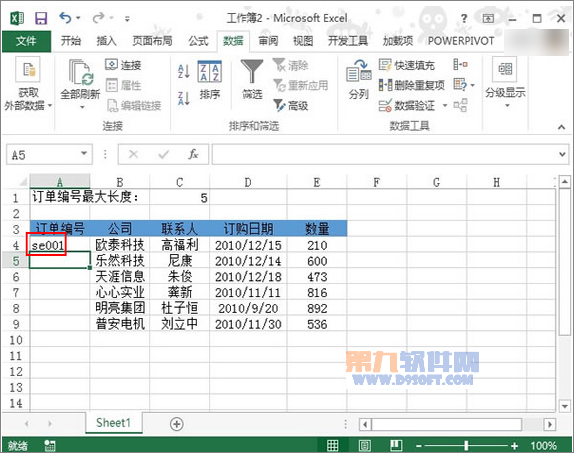Image resolution: width=574 pixels, height=453 pixels.
Task: Toggle the Filter funnel
Action: 251,71
